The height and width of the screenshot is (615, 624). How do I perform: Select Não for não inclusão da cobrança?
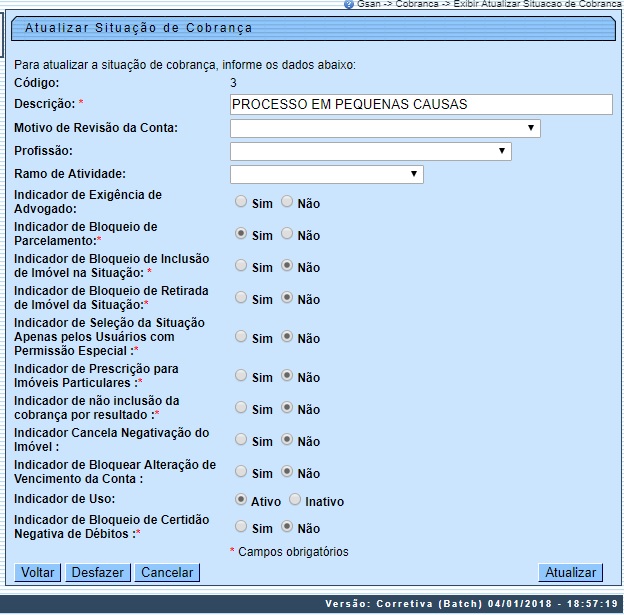click(287, 407)
